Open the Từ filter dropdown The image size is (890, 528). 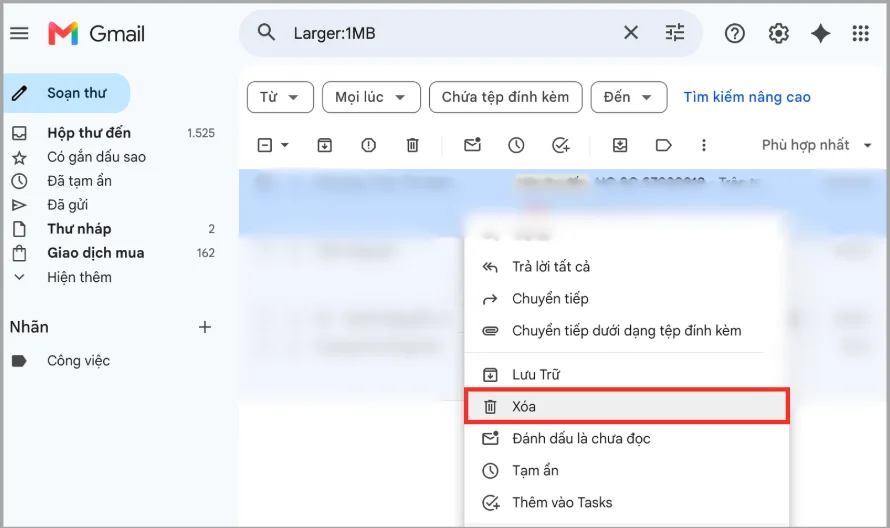point(280,97)
